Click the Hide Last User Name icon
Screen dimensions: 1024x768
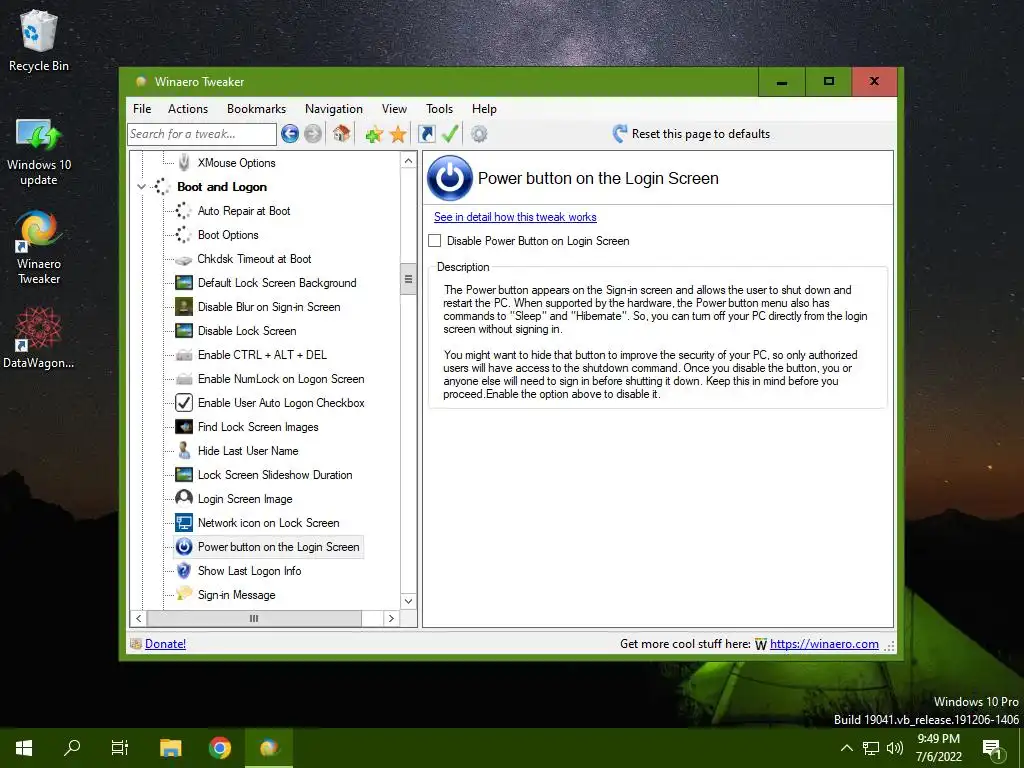[184, 451]
